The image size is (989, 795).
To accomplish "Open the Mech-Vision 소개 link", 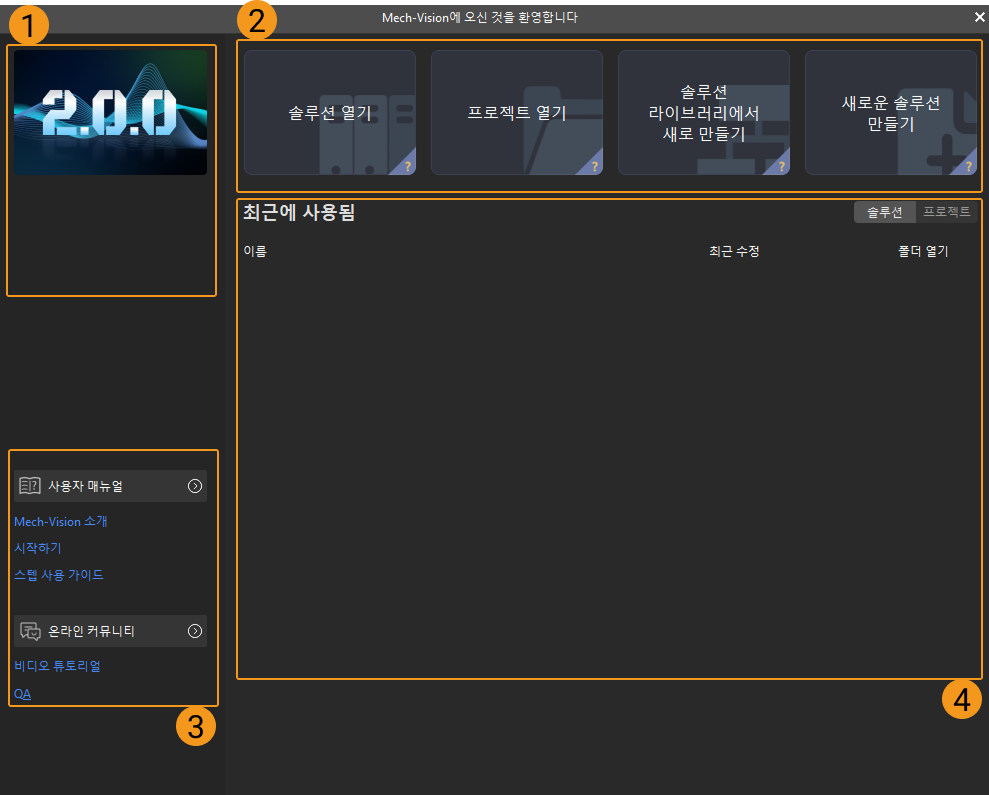I will click(61, 522).
